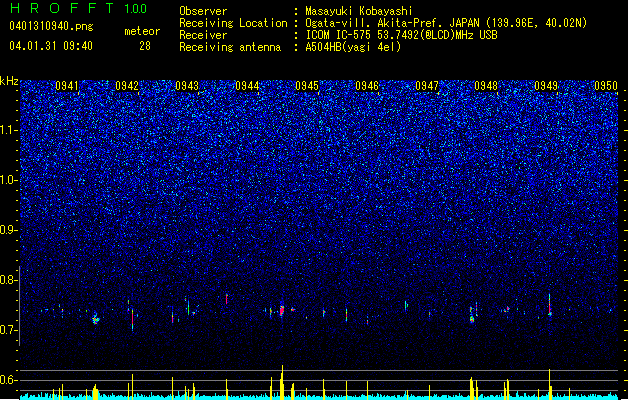The image size is (629, 400).
Task: Click the tallest yellow peak near 0945
Action: click(x=282, y=382)
